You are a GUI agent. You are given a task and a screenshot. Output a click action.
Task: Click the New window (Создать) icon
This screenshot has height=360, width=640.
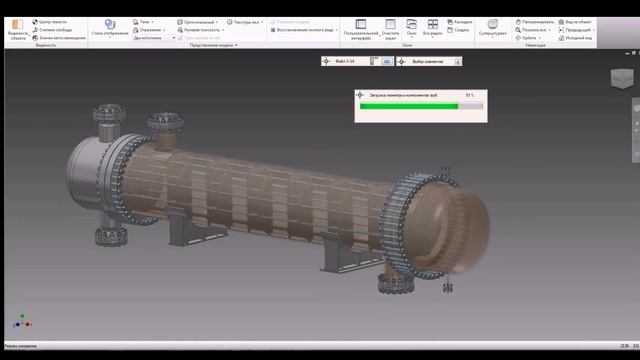(x=450, y=30)
